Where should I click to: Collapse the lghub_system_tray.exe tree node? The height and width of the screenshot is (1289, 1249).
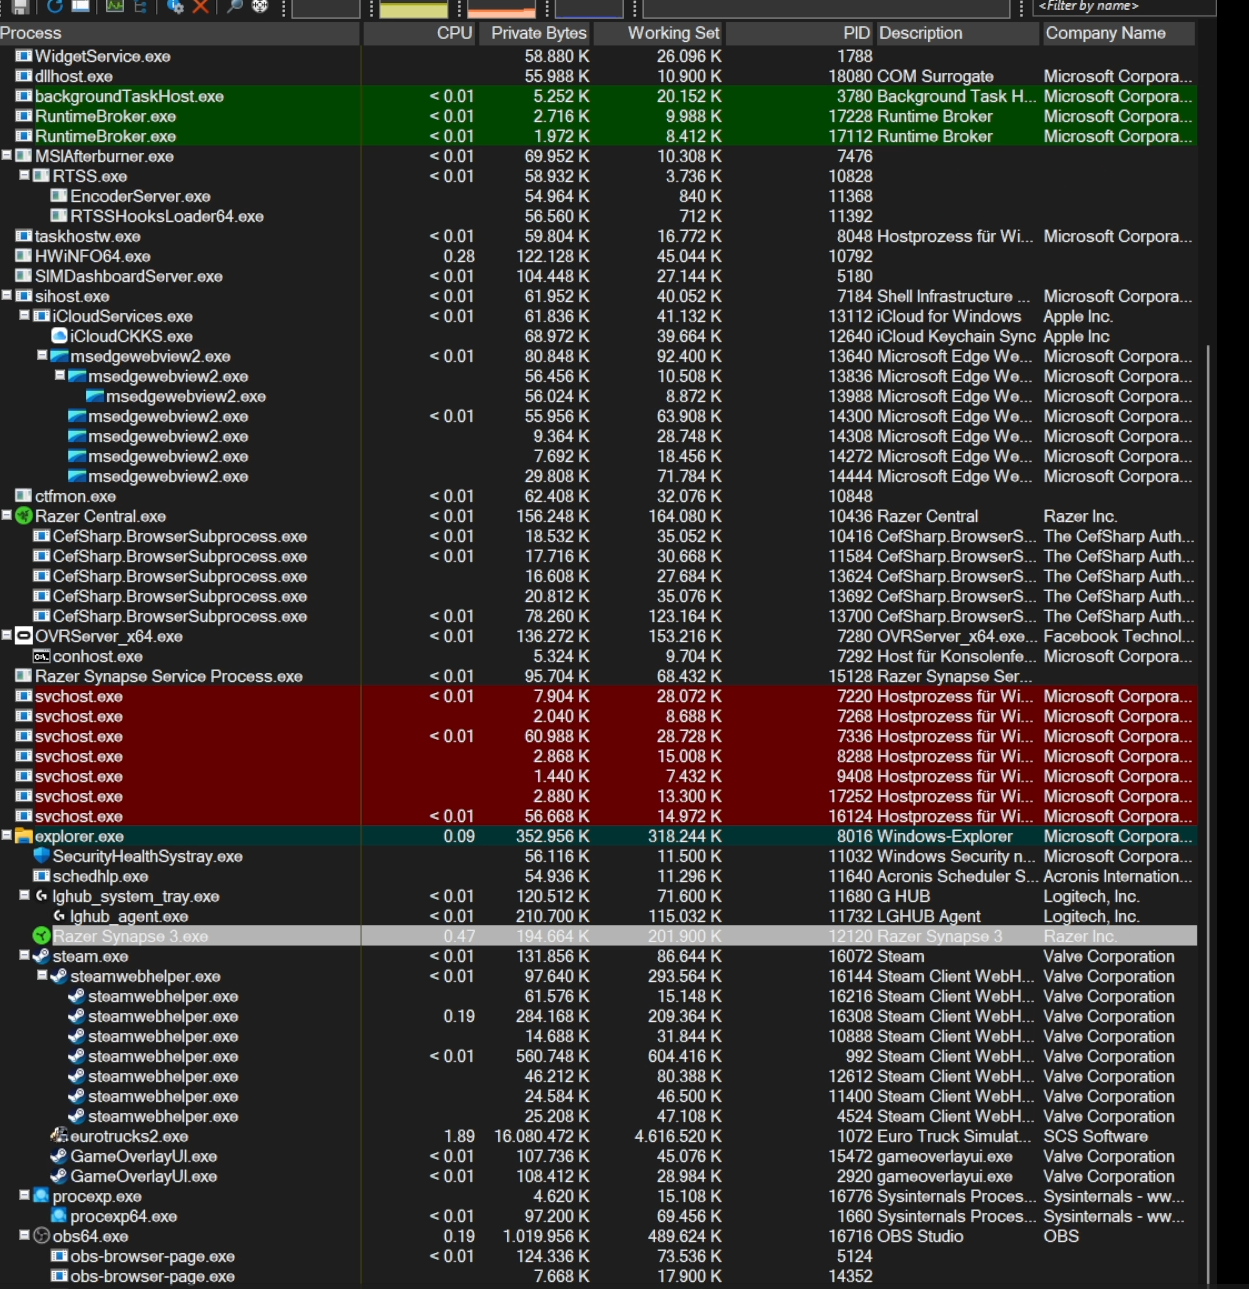[24, 895]
